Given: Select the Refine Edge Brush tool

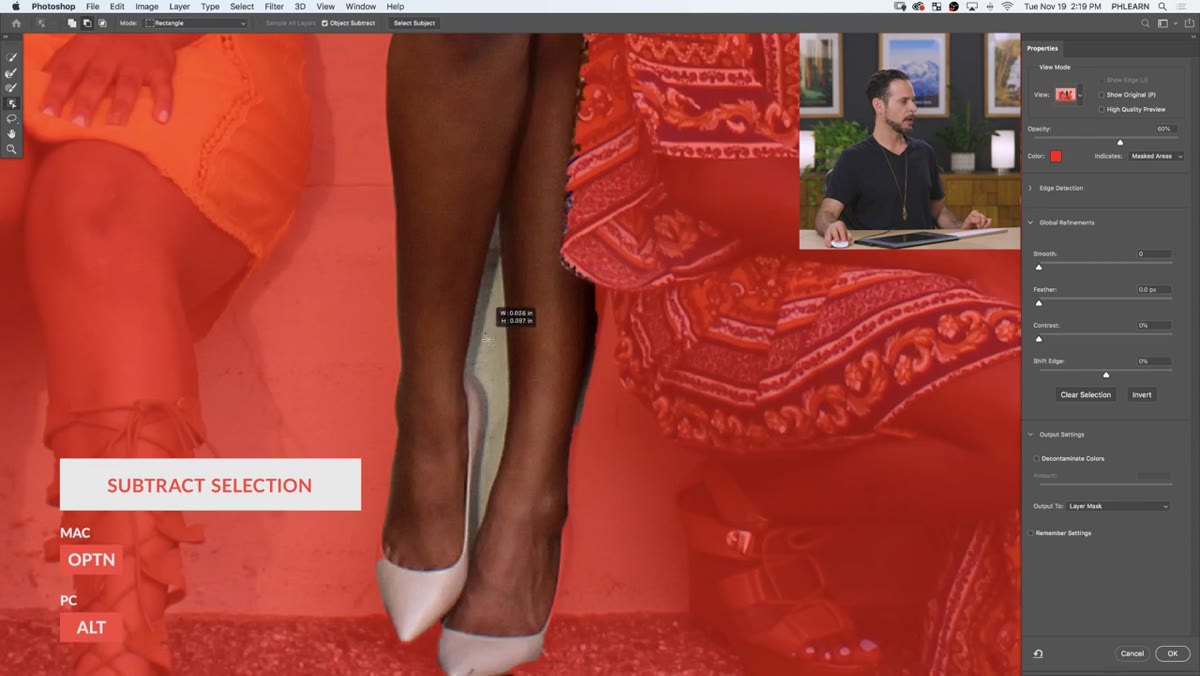Looking at the screenshot, I should [12, 73].
